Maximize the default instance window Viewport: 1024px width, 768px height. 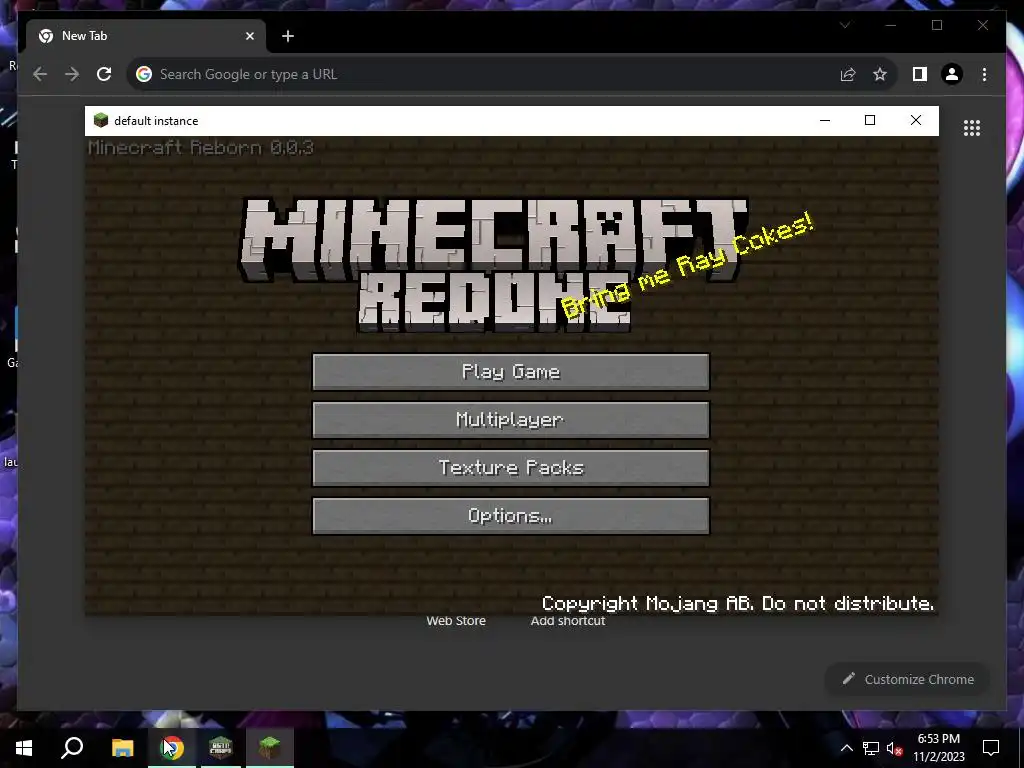pos(870,120)
